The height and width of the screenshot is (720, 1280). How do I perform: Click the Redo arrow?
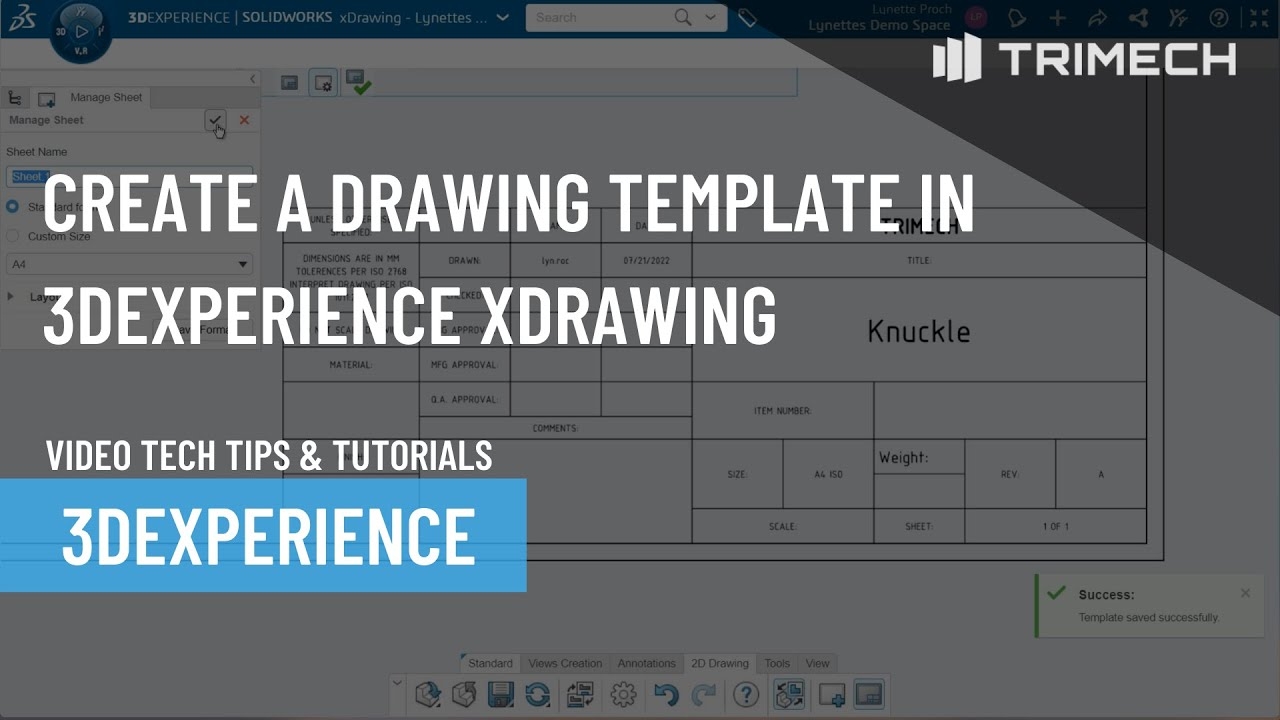(x=705, y=694)
